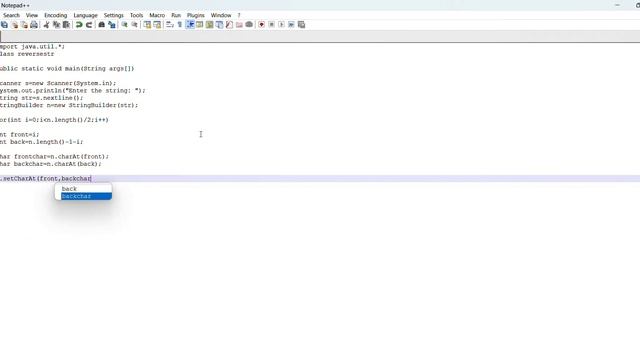Click the Copy toolbar icon
The width and height of the screenshot is (640, 360).
point(56,24)
